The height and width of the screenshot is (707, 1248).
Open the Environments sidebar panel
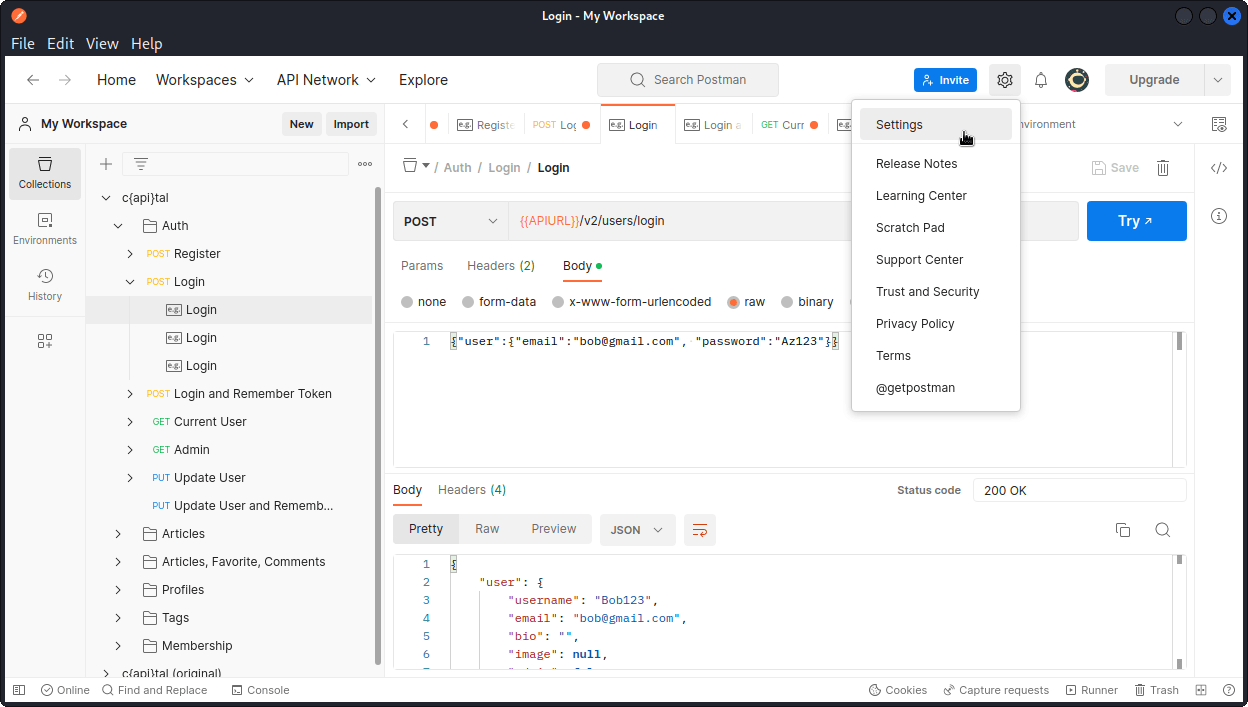pos(44,228)
